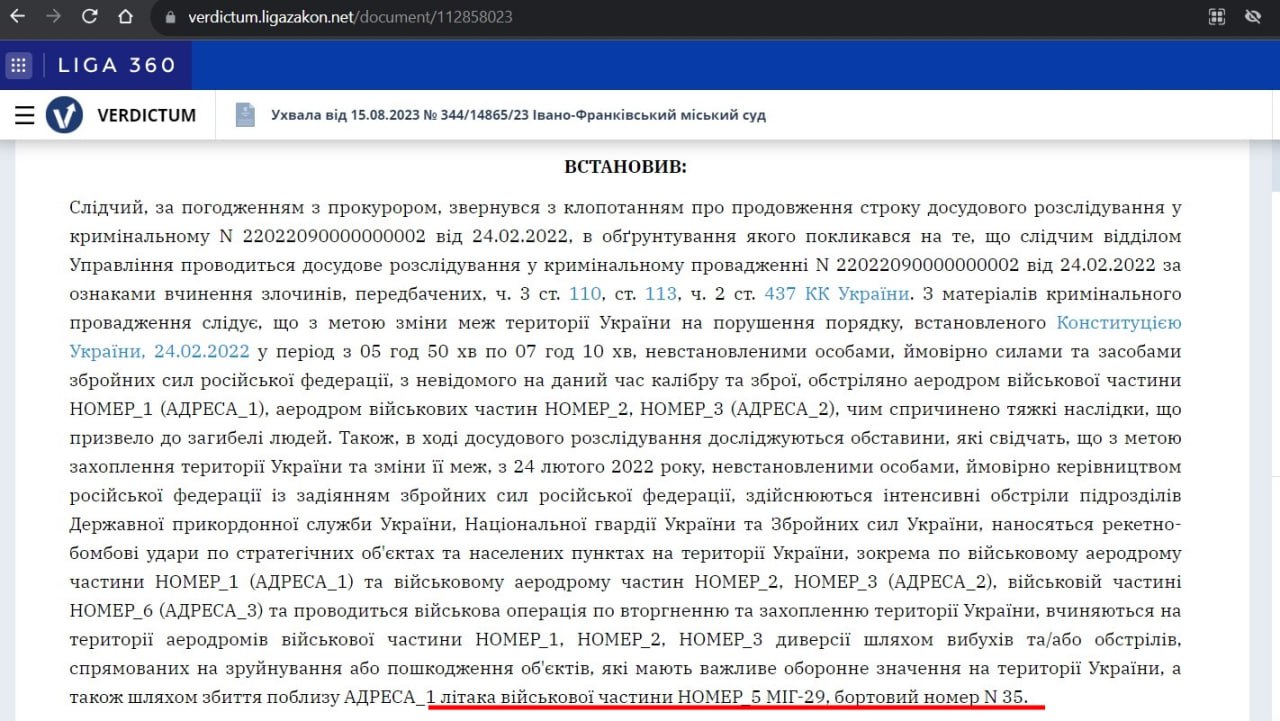Open article 113 link
Viewport: 1280px width, 721px height.
661,294
